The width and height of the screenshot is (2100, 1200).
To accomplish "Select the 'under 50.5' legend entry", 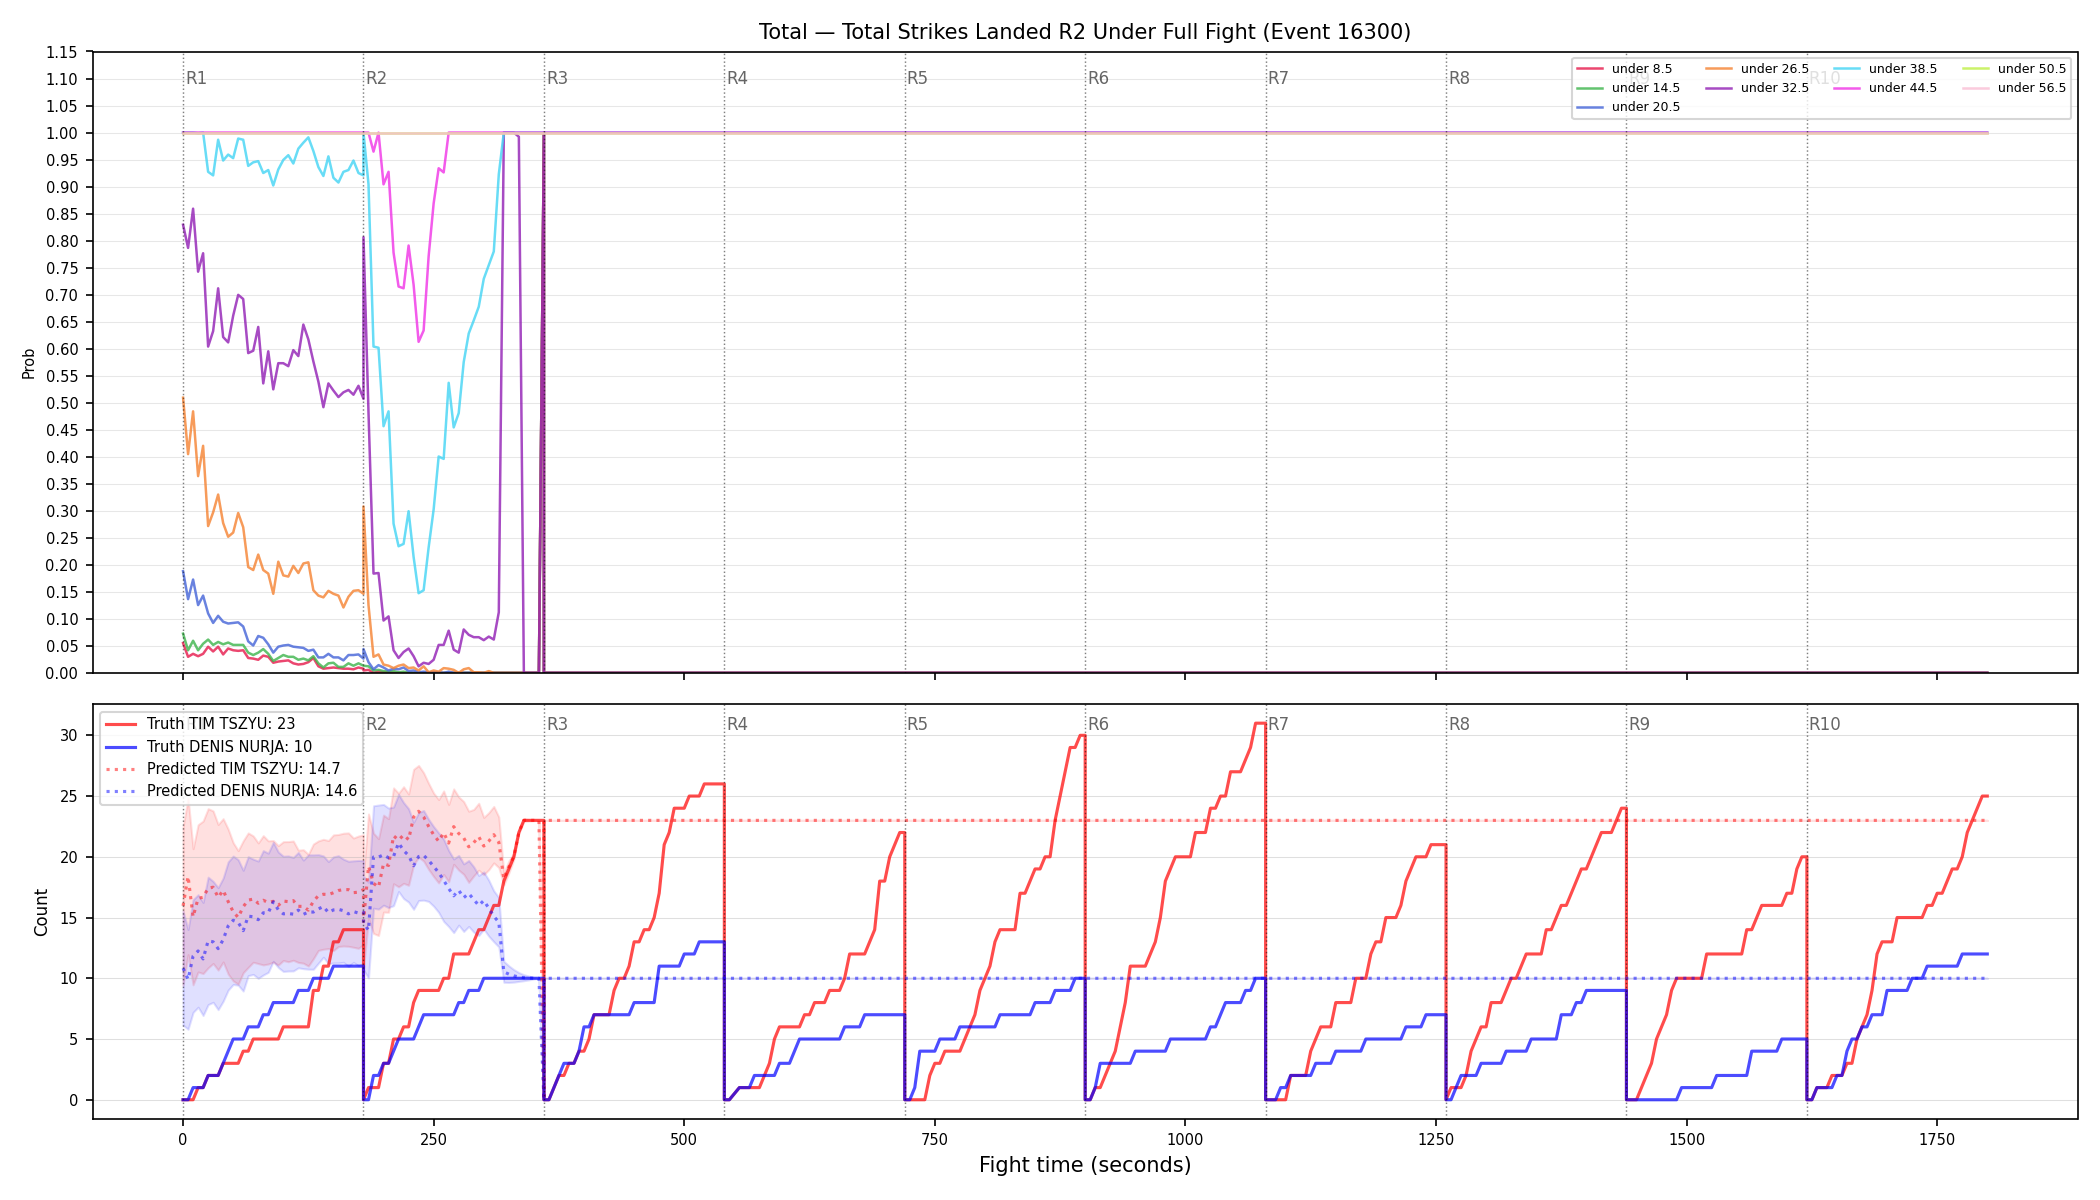I will tap(2014, 69).
